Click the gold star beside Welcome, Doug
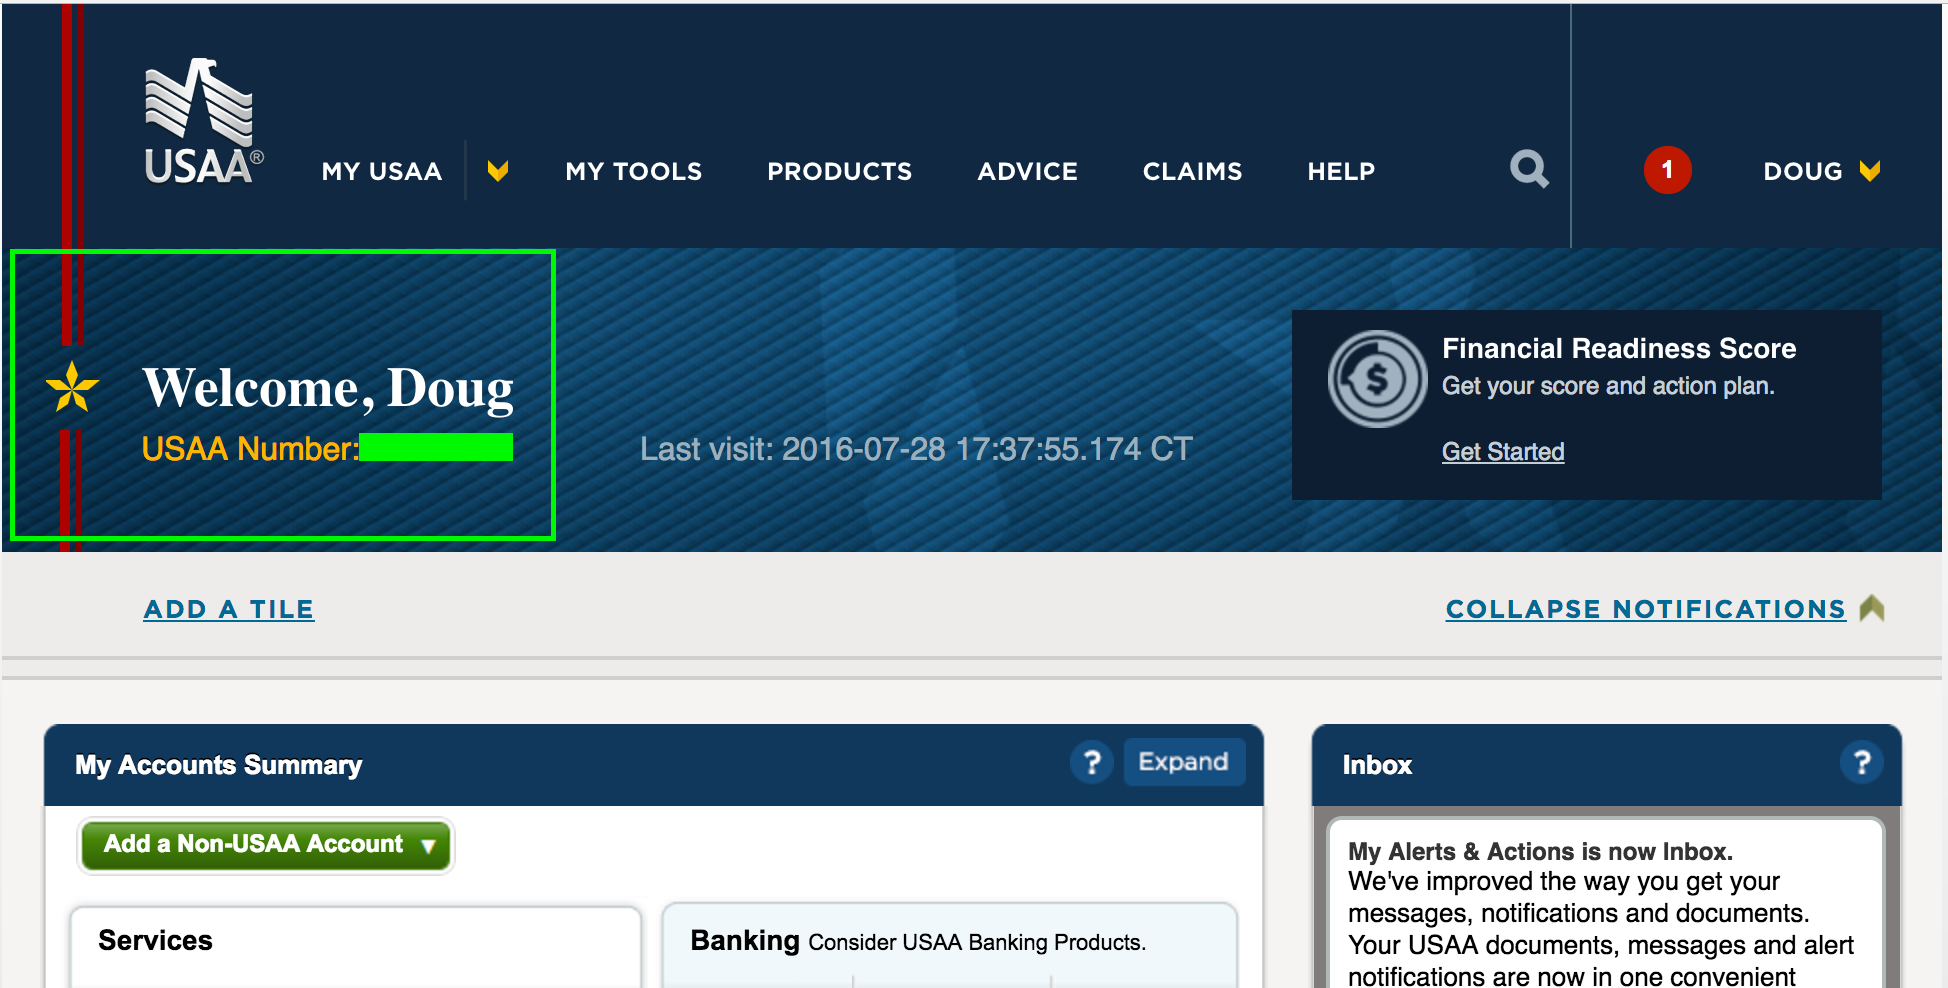1948x988 pixels. pyautogui.click(x=72, y=387)
